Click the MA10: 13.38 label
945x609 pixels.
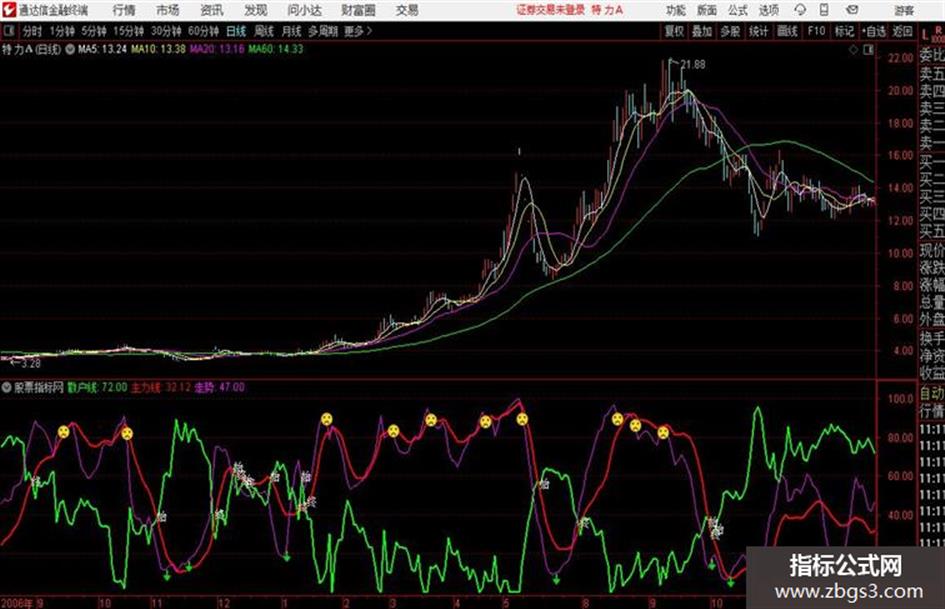[159, 49]
